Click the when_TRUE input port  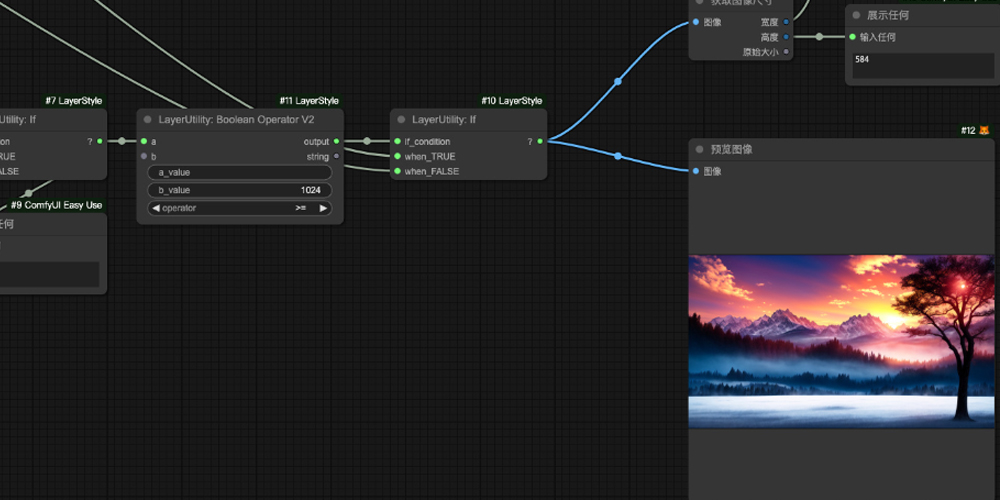coord(397,156)
